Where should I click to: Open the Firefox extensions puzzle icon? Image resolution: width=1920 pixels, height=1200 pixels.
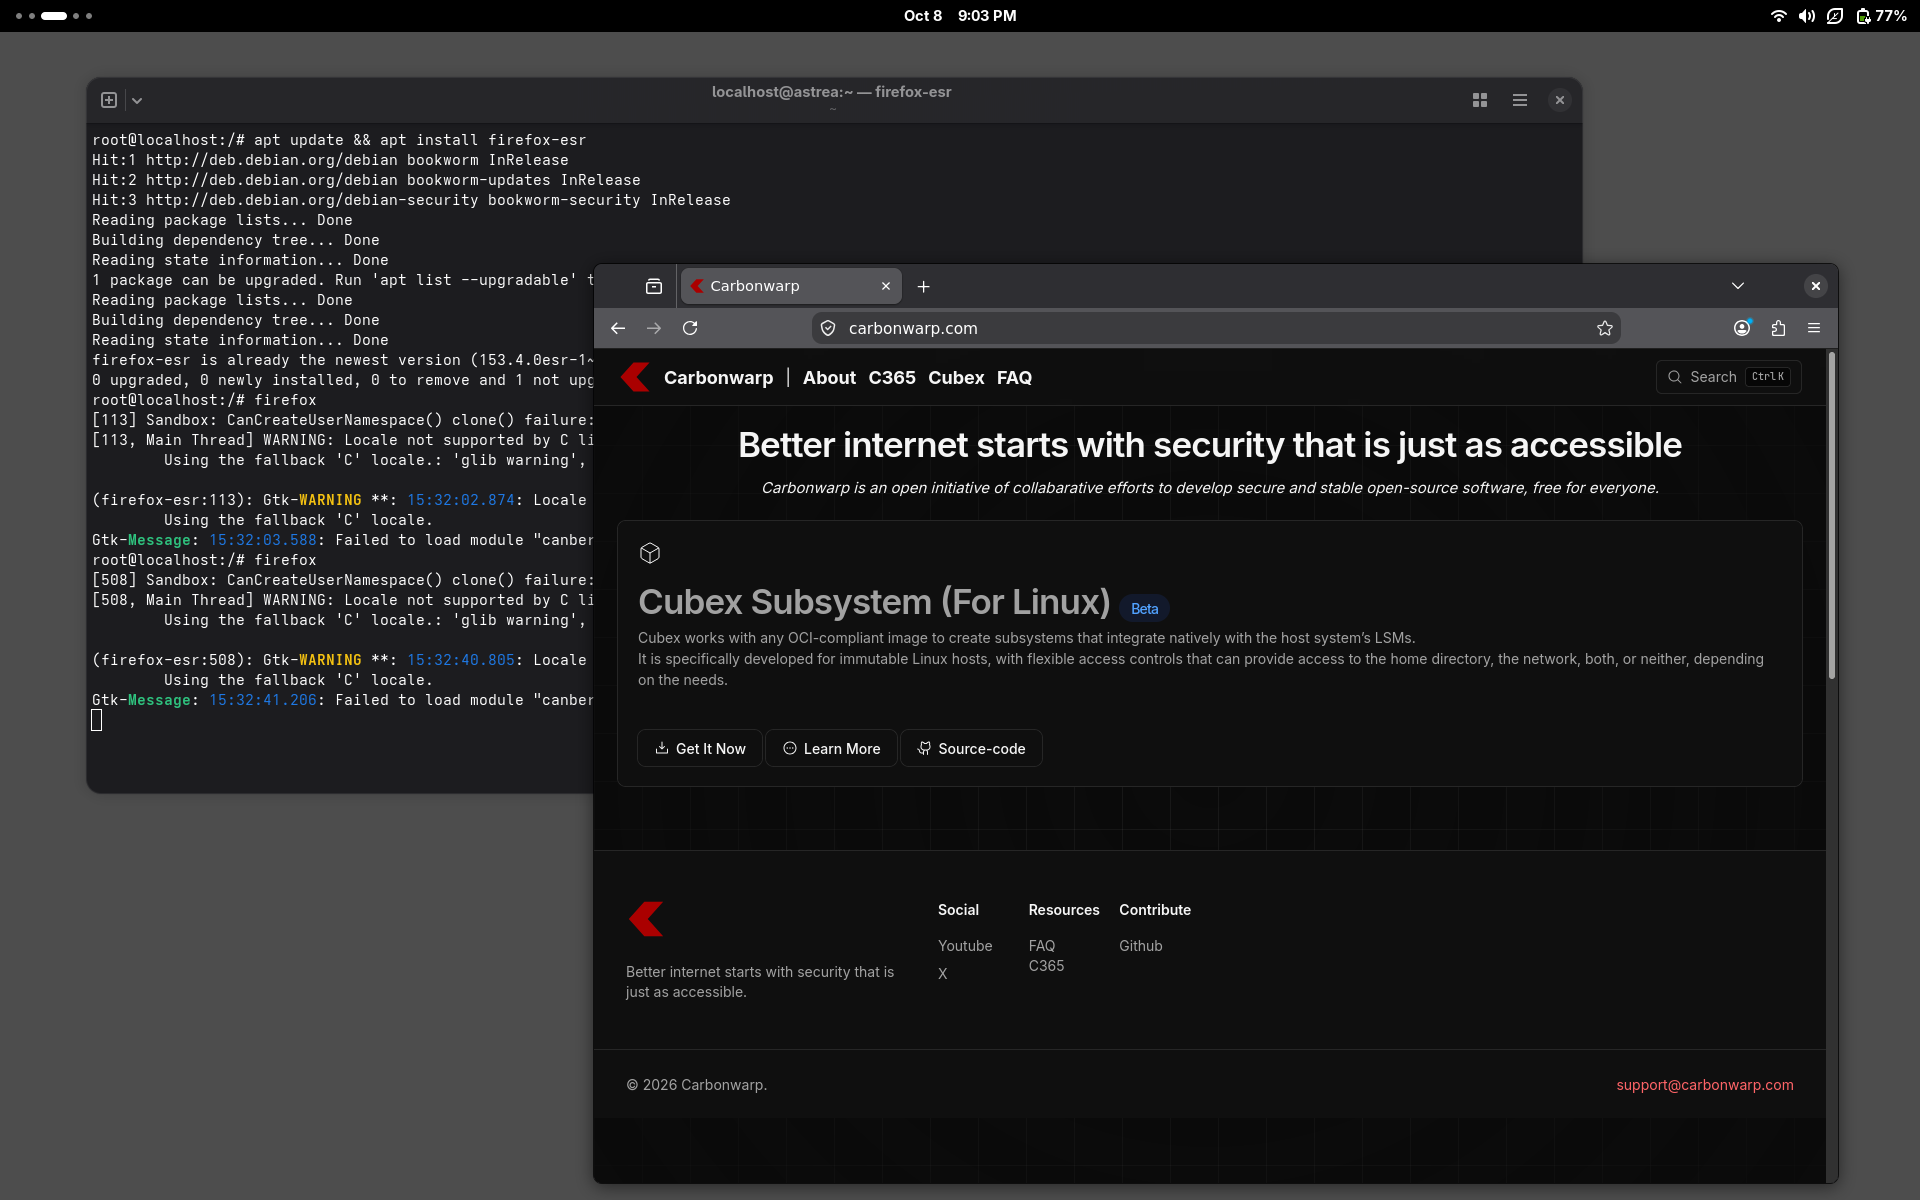(x=1778, y=328)
